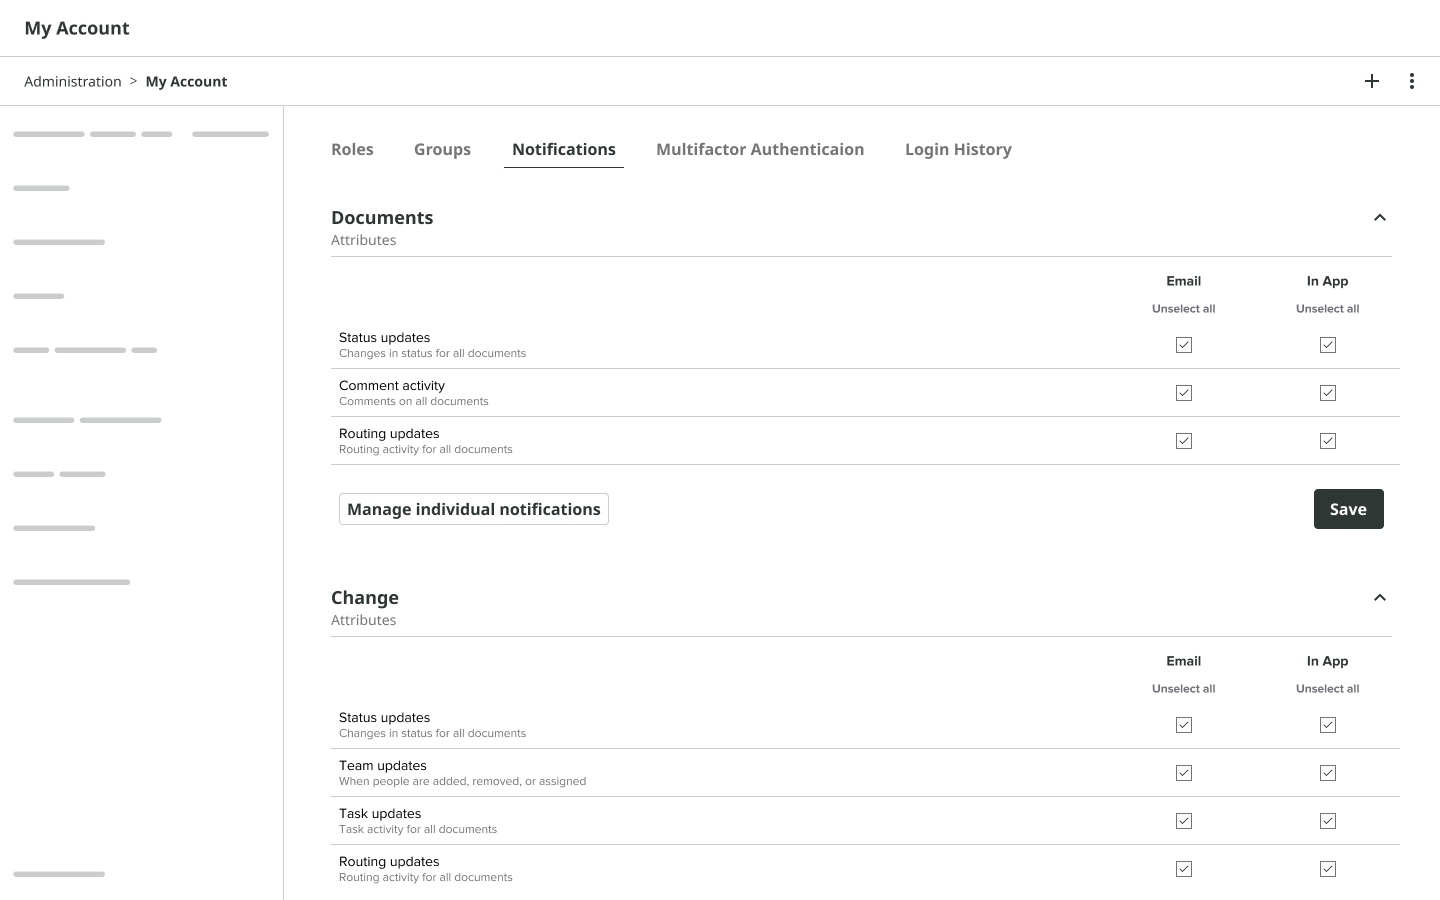The width and height of the screenshot is (1440, 900).
Task: Collapse the Documents section chevron
Action: pyautogui.click(x=1380, y=217)
